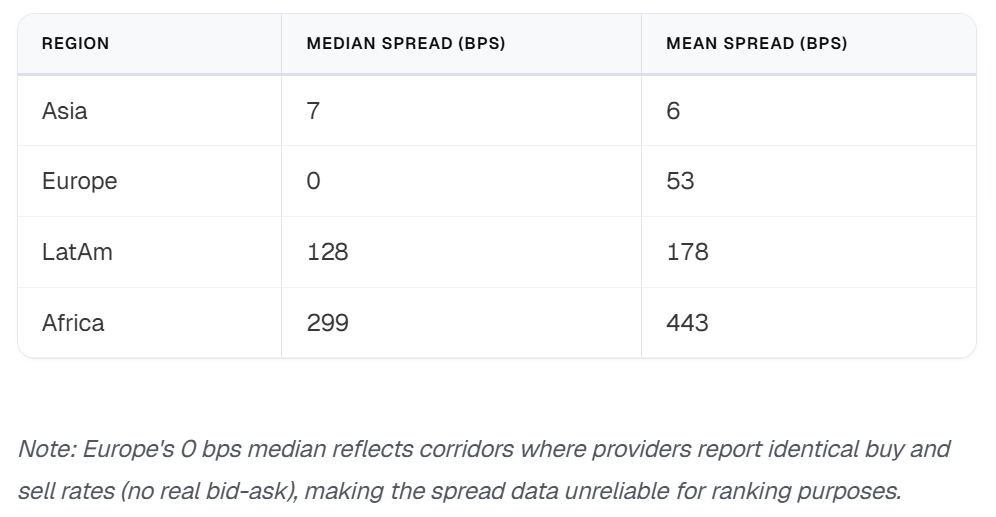The width and height of the screenshot is (996, 517).
Task: Select the LatAm region cell
Action: (x=77, y=252)
